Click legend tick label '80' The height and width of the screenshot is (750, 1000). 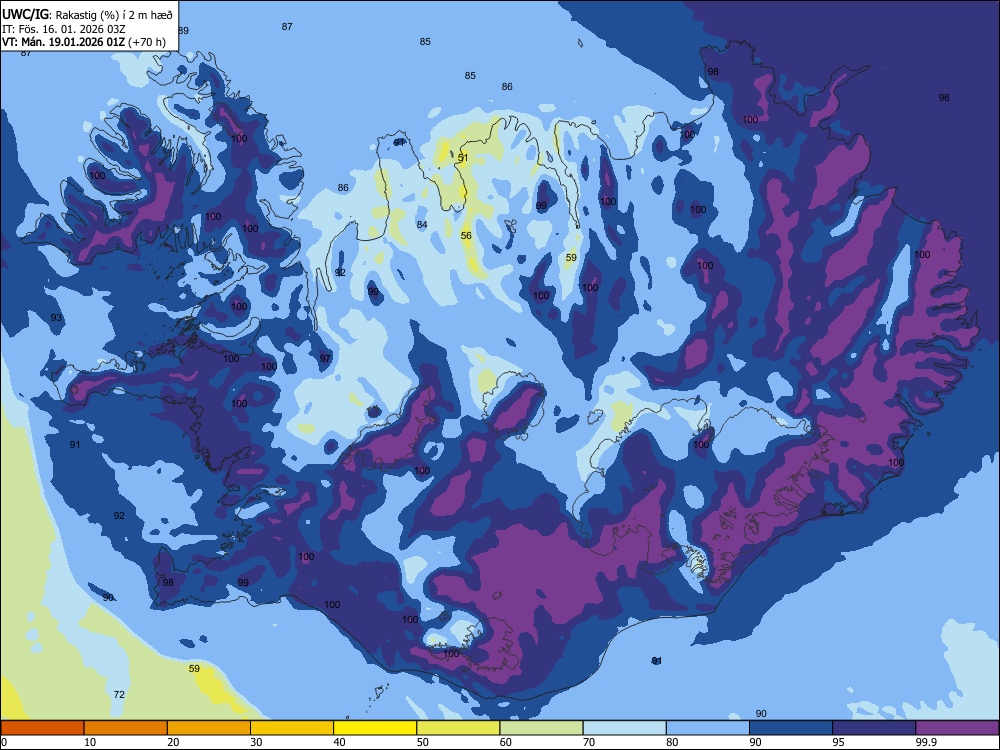click(x=672, y=742)
